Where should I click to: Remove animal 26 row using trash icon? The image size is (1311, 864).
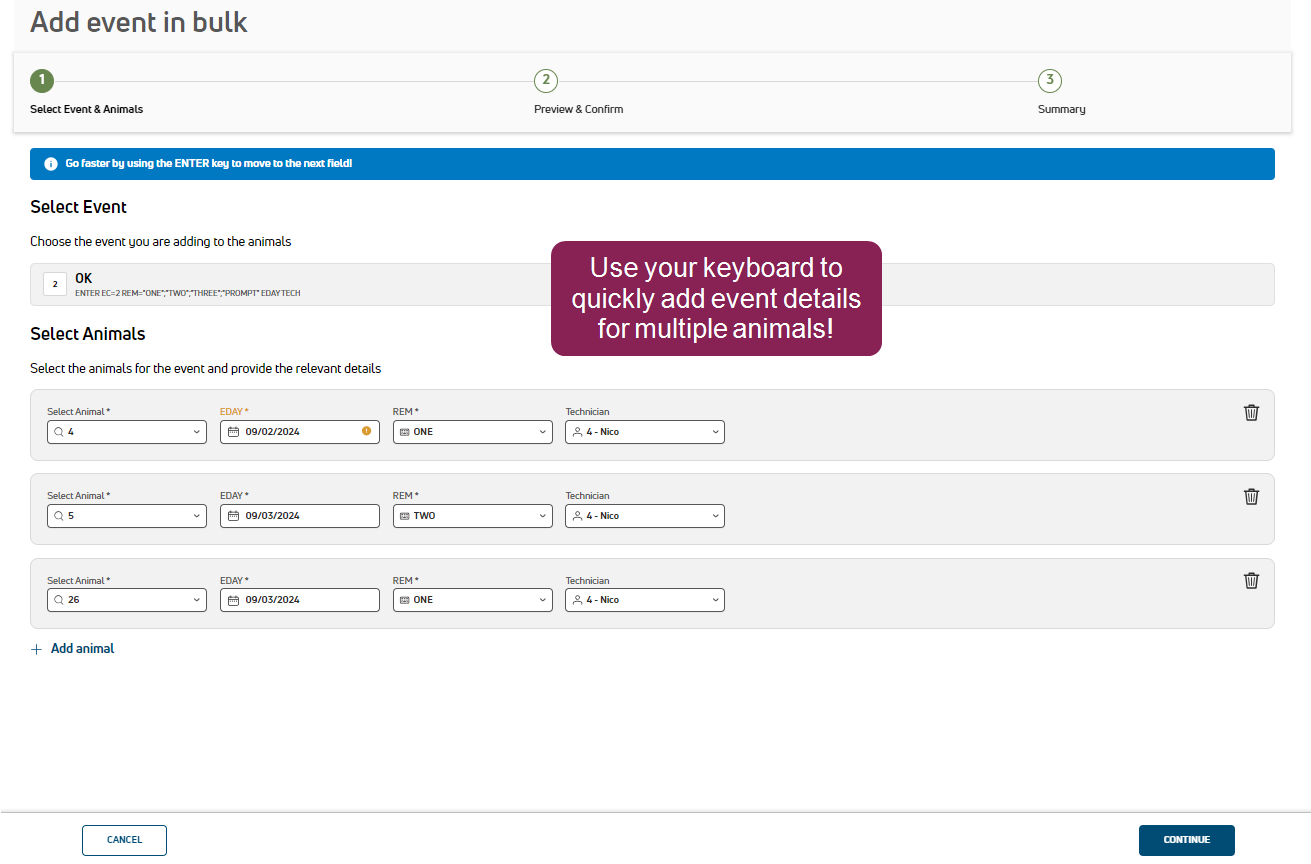1251,581
